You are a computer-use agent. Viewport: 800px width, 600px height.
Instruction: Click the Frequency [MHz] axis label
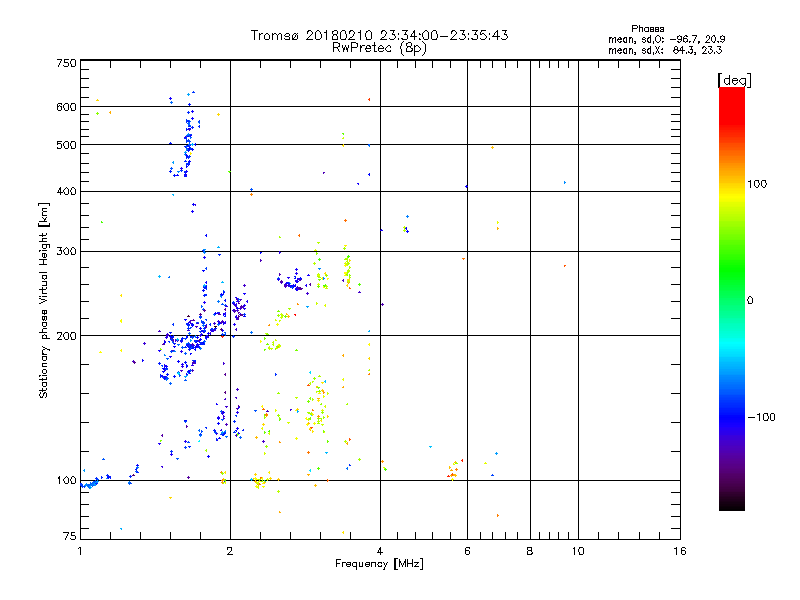coord(379,564)
